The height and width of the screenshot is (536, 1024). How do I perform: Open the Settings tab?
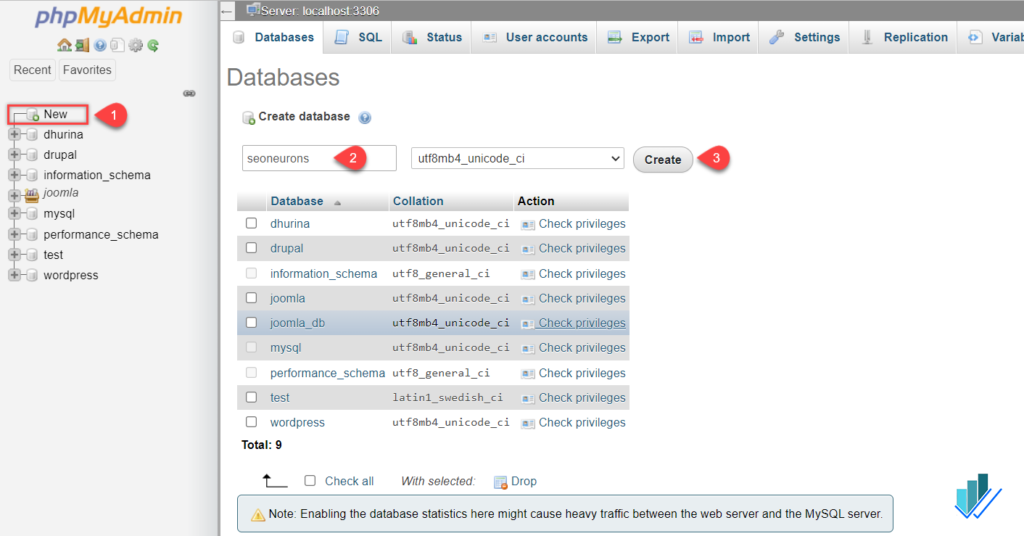point(805,38)
